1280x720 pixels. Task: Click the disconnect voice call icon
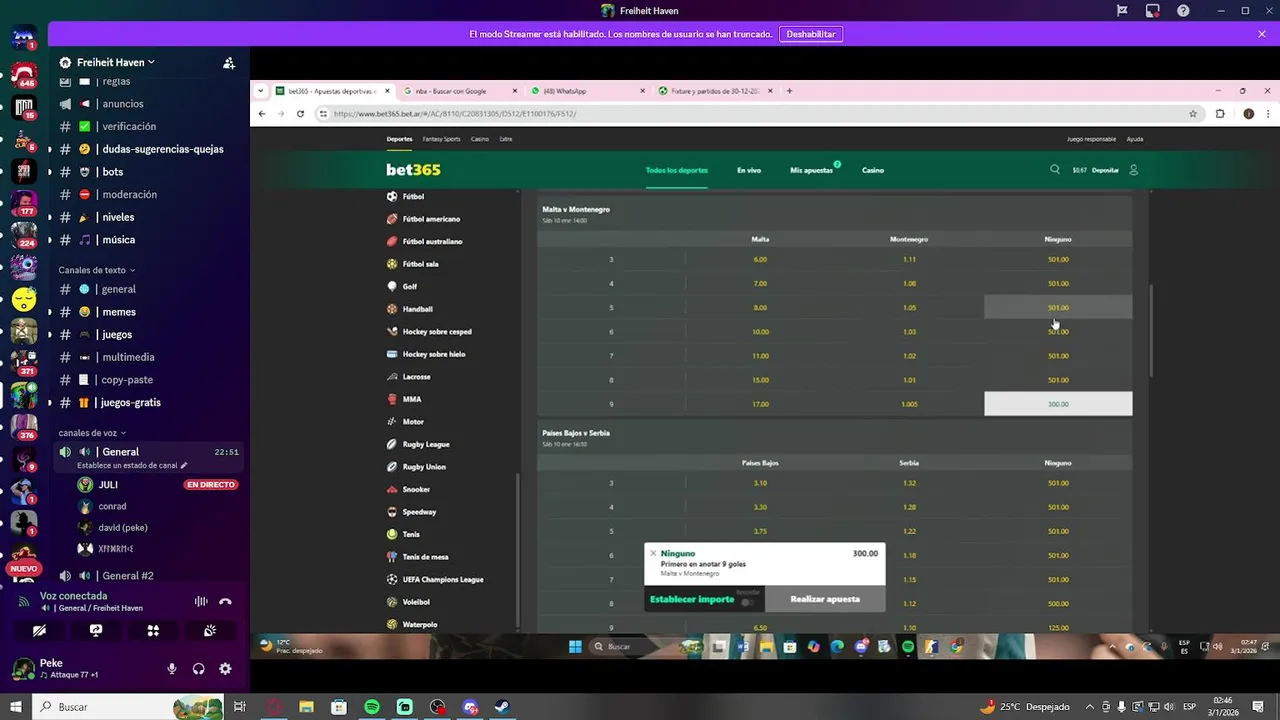tap(225, 601)
